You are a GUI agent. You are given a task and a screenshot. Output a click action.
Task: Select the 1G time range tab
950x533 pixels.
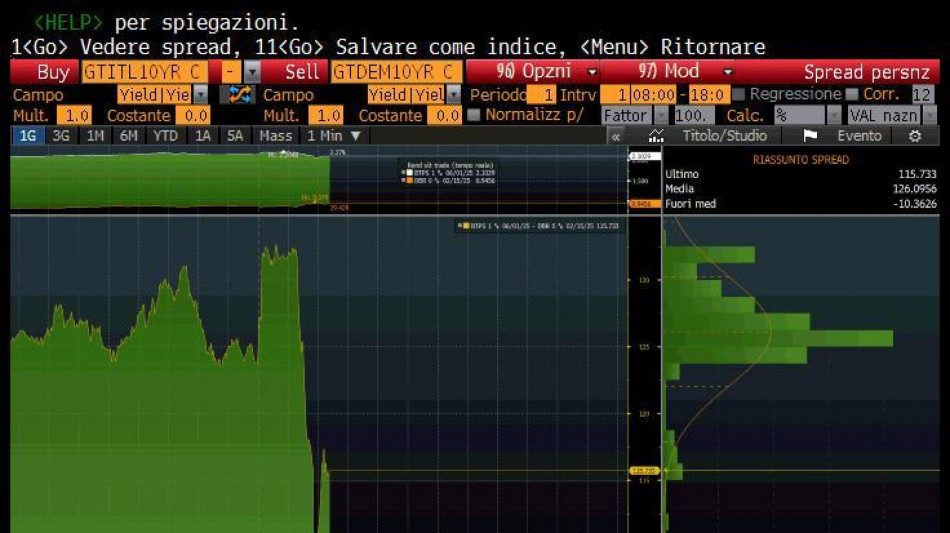(x=28, y=136)
